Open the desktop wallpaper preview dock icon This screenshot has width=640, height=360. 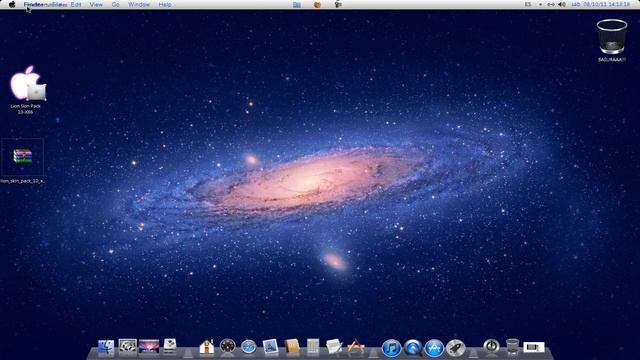(x=149, y=347)
